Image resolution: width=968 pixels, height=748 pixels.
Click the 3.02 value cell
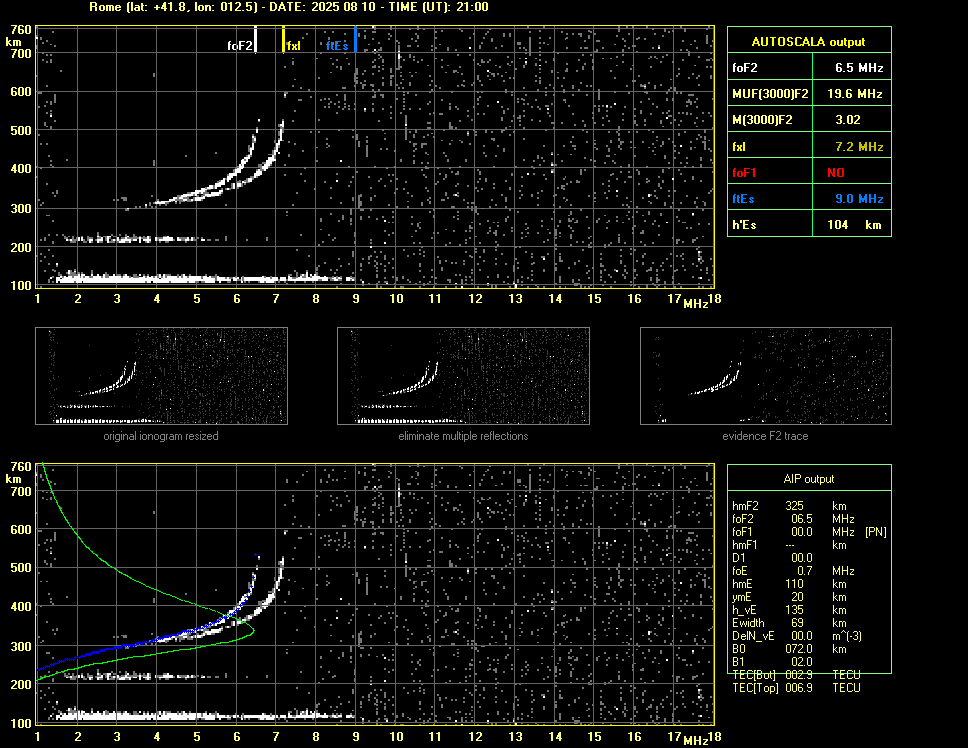pyautogui.click(x=853, y=120)
